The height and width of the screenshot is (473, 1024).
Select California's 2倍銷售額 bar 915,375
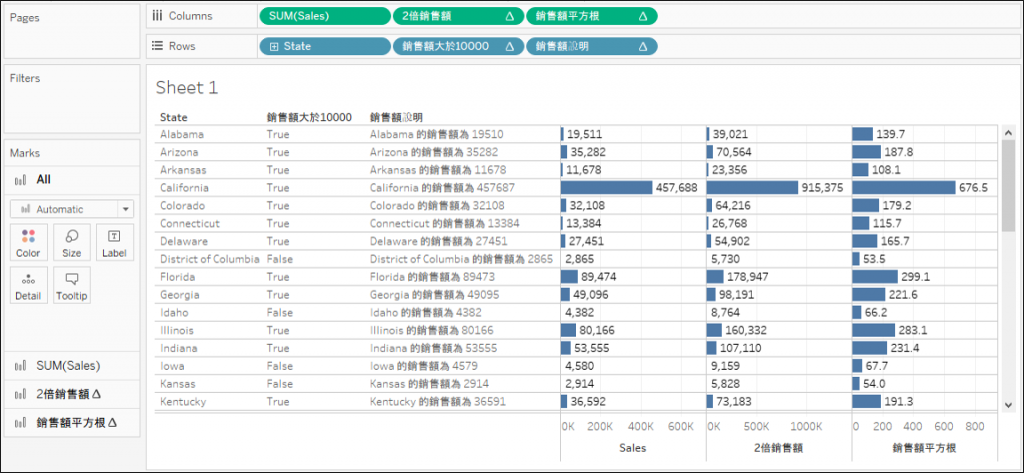(x=753, y=188)
